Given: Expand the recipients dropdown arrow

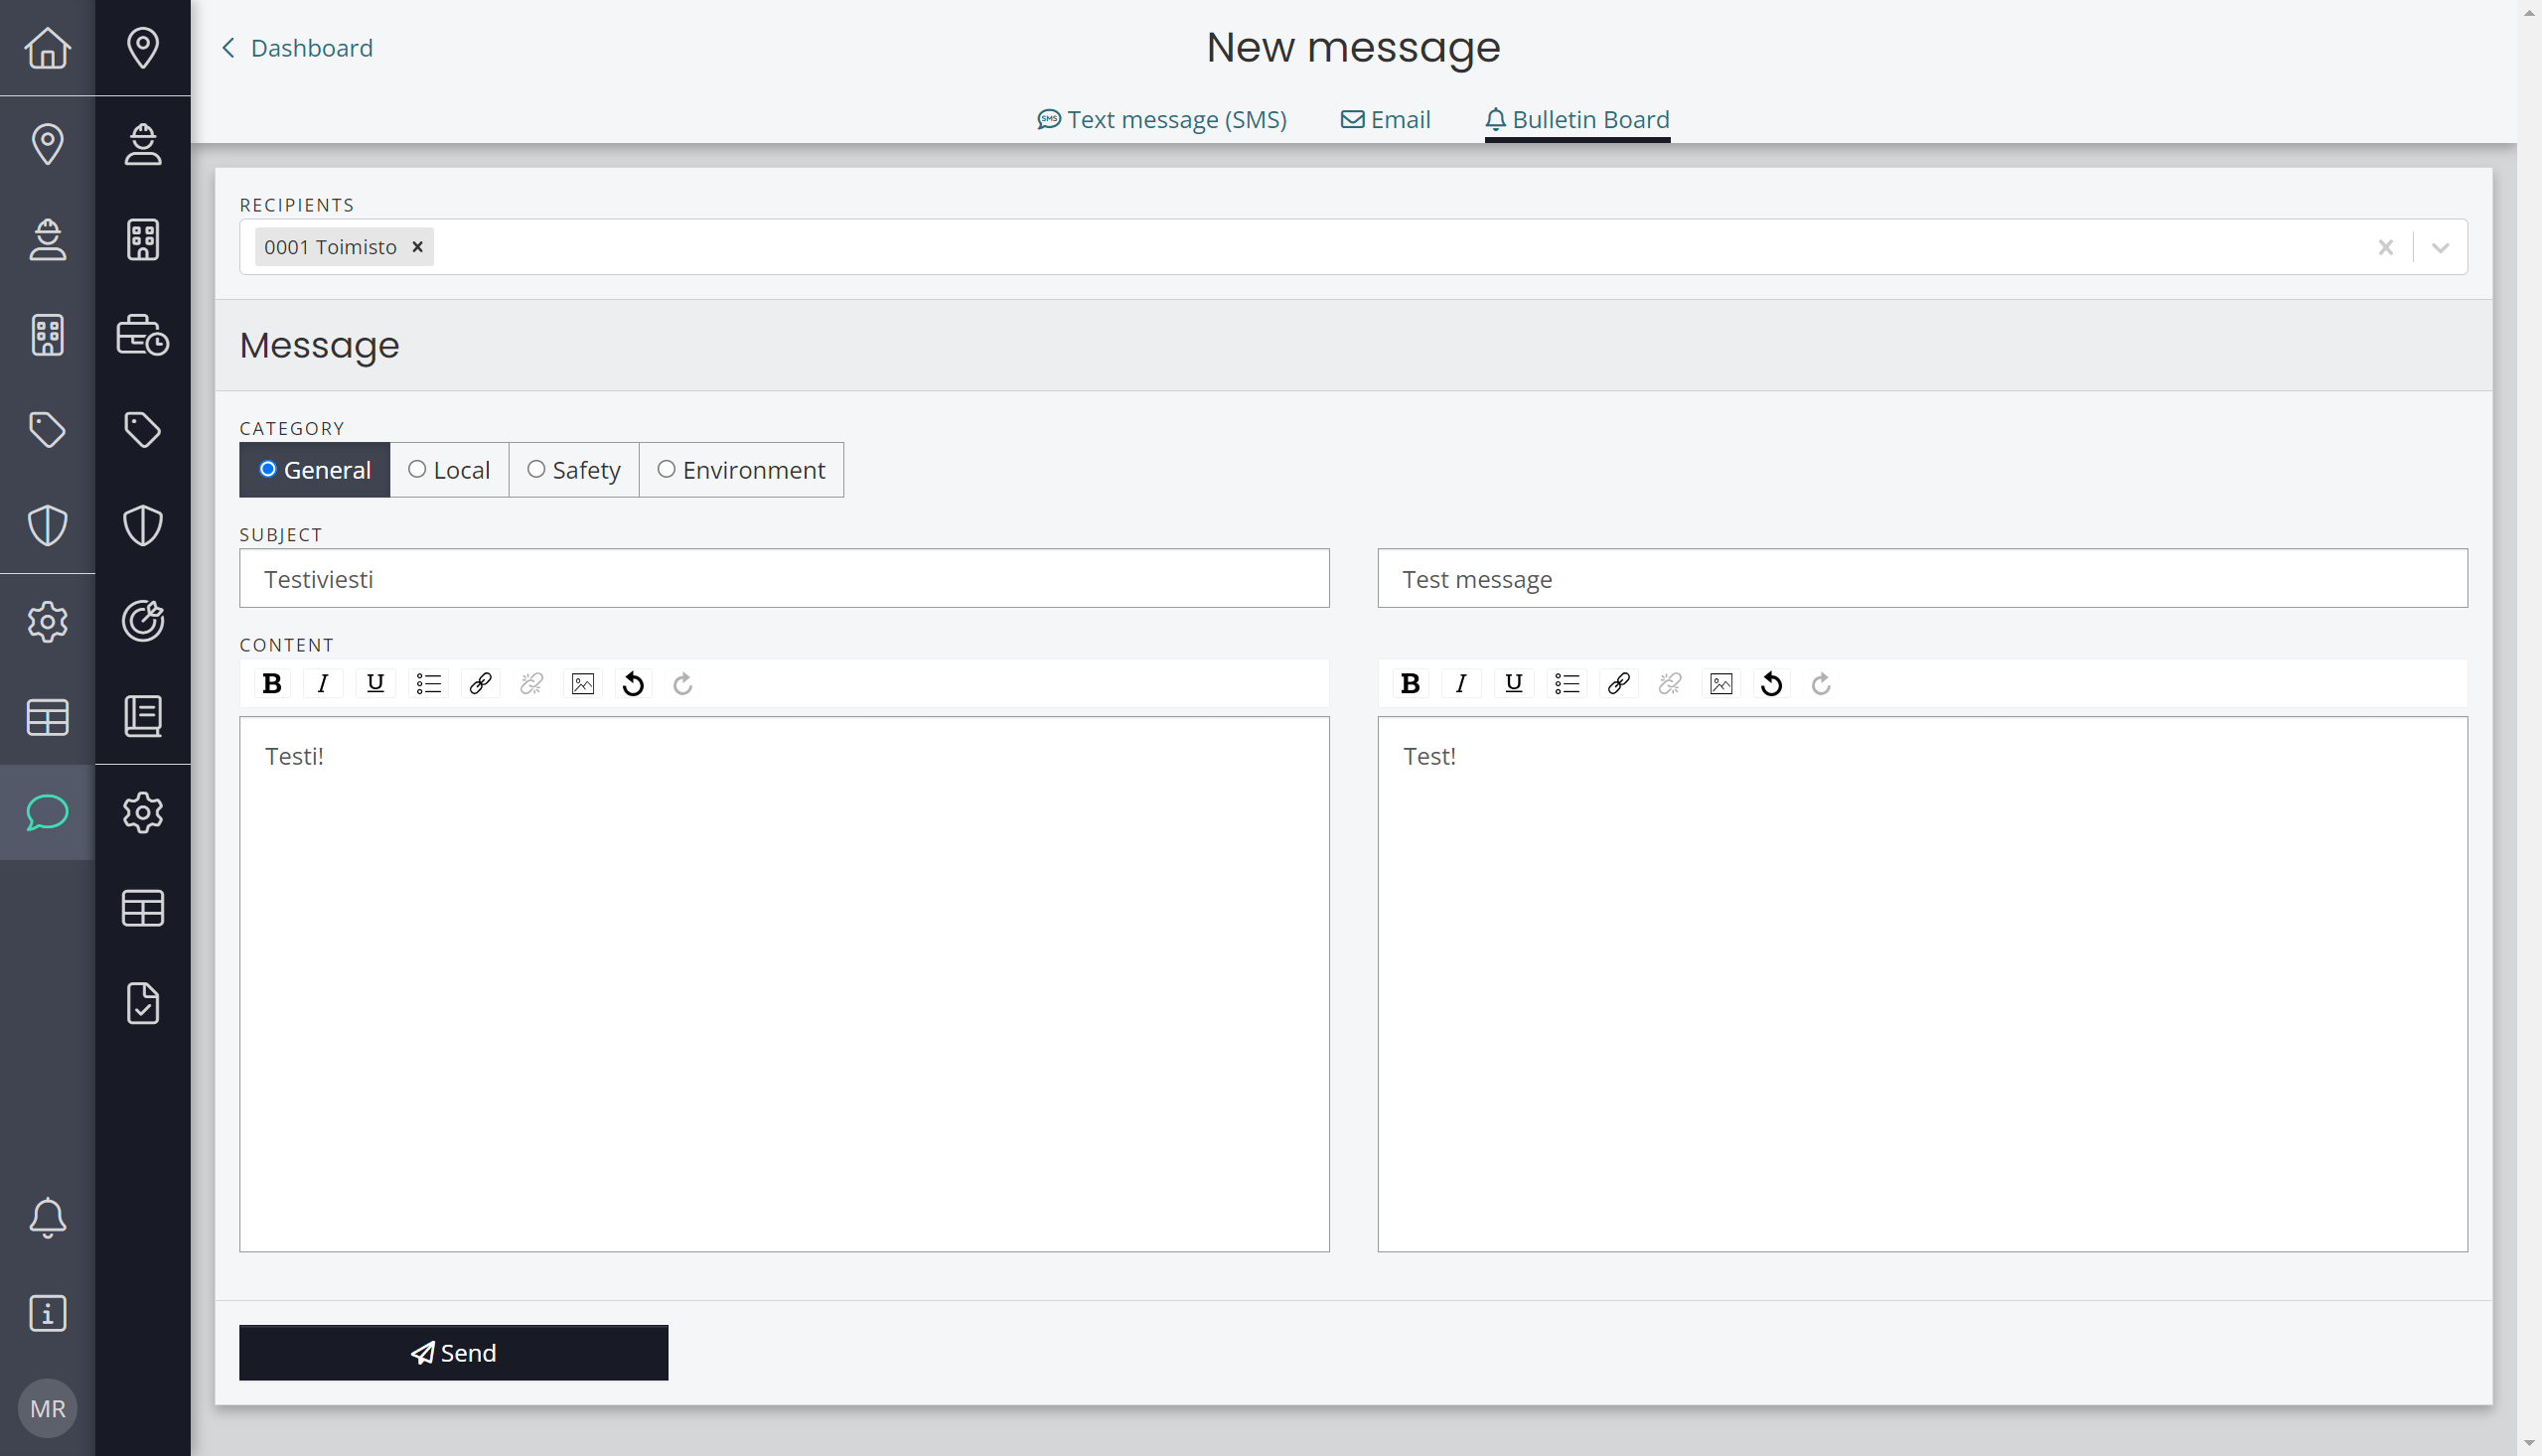Looking at the screenshot, I should pos(2440,247).
